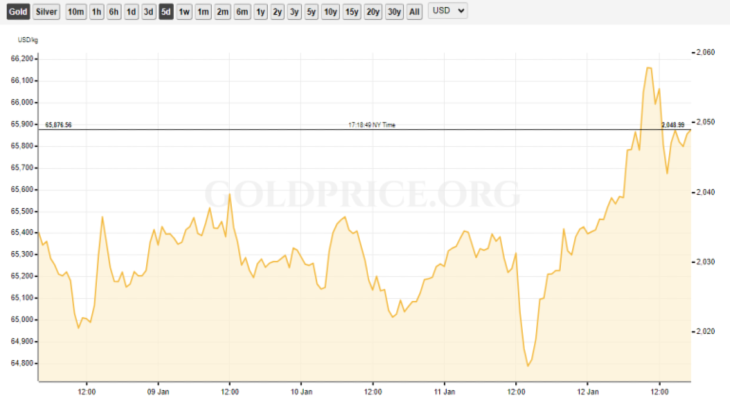This screenshot has height=405, width=730.
Task: Click the 64,800 axis value
Action: pyautogui.click(x=22, y=363)
